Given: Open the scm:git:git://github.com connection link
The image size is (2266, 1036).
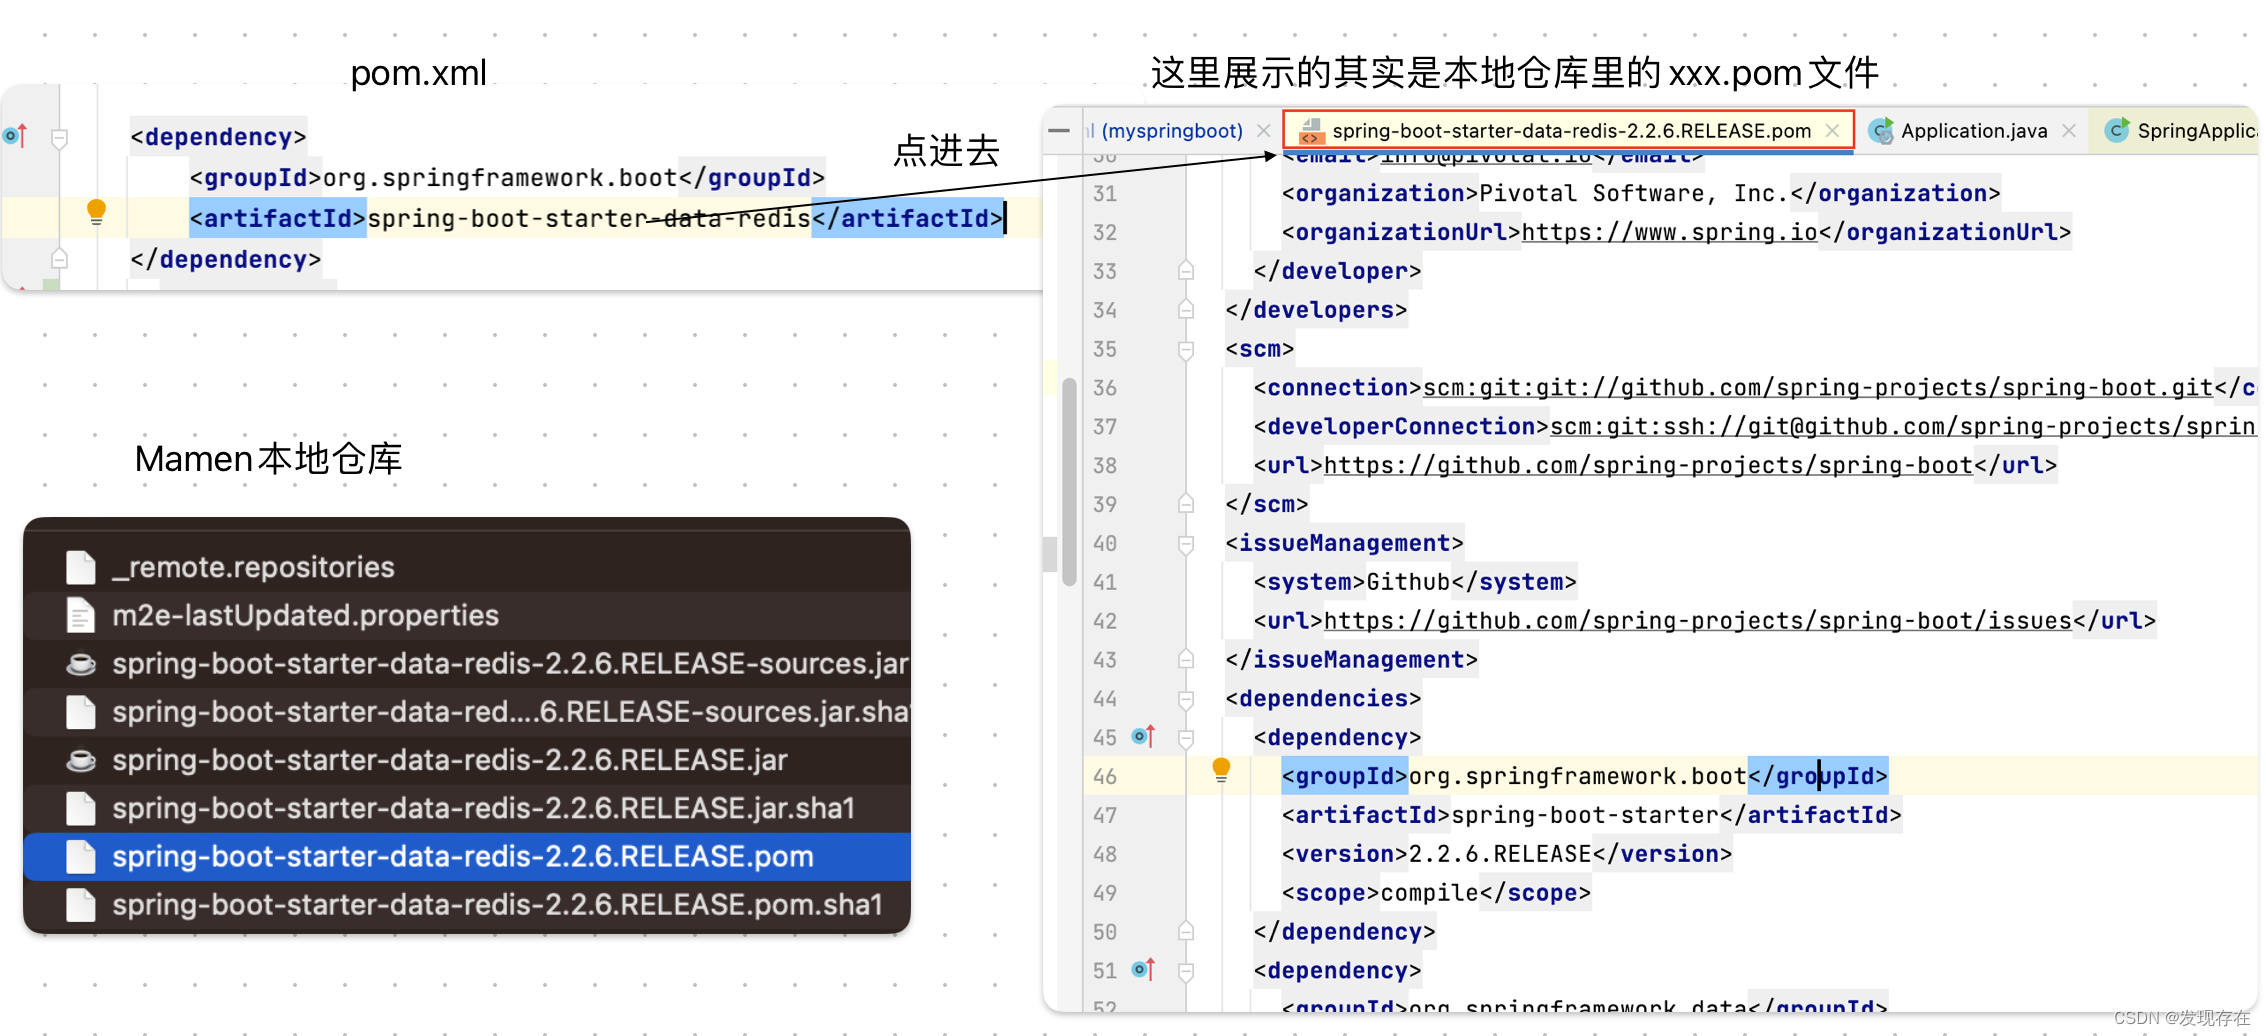Looking at the screenshot, I should (1818, 387).
